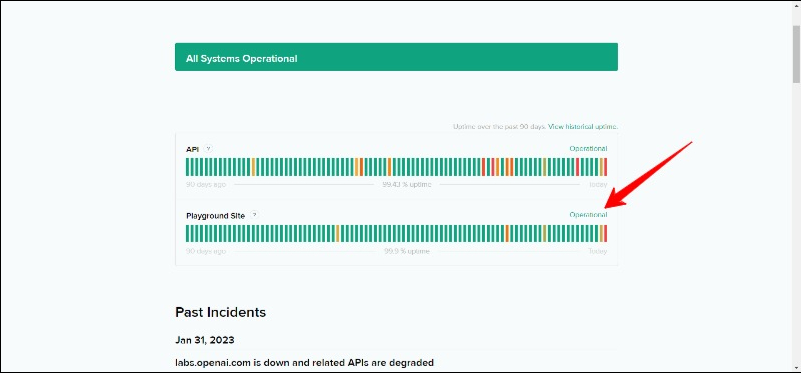Click the All Systems Operational banner

point(396,57)
